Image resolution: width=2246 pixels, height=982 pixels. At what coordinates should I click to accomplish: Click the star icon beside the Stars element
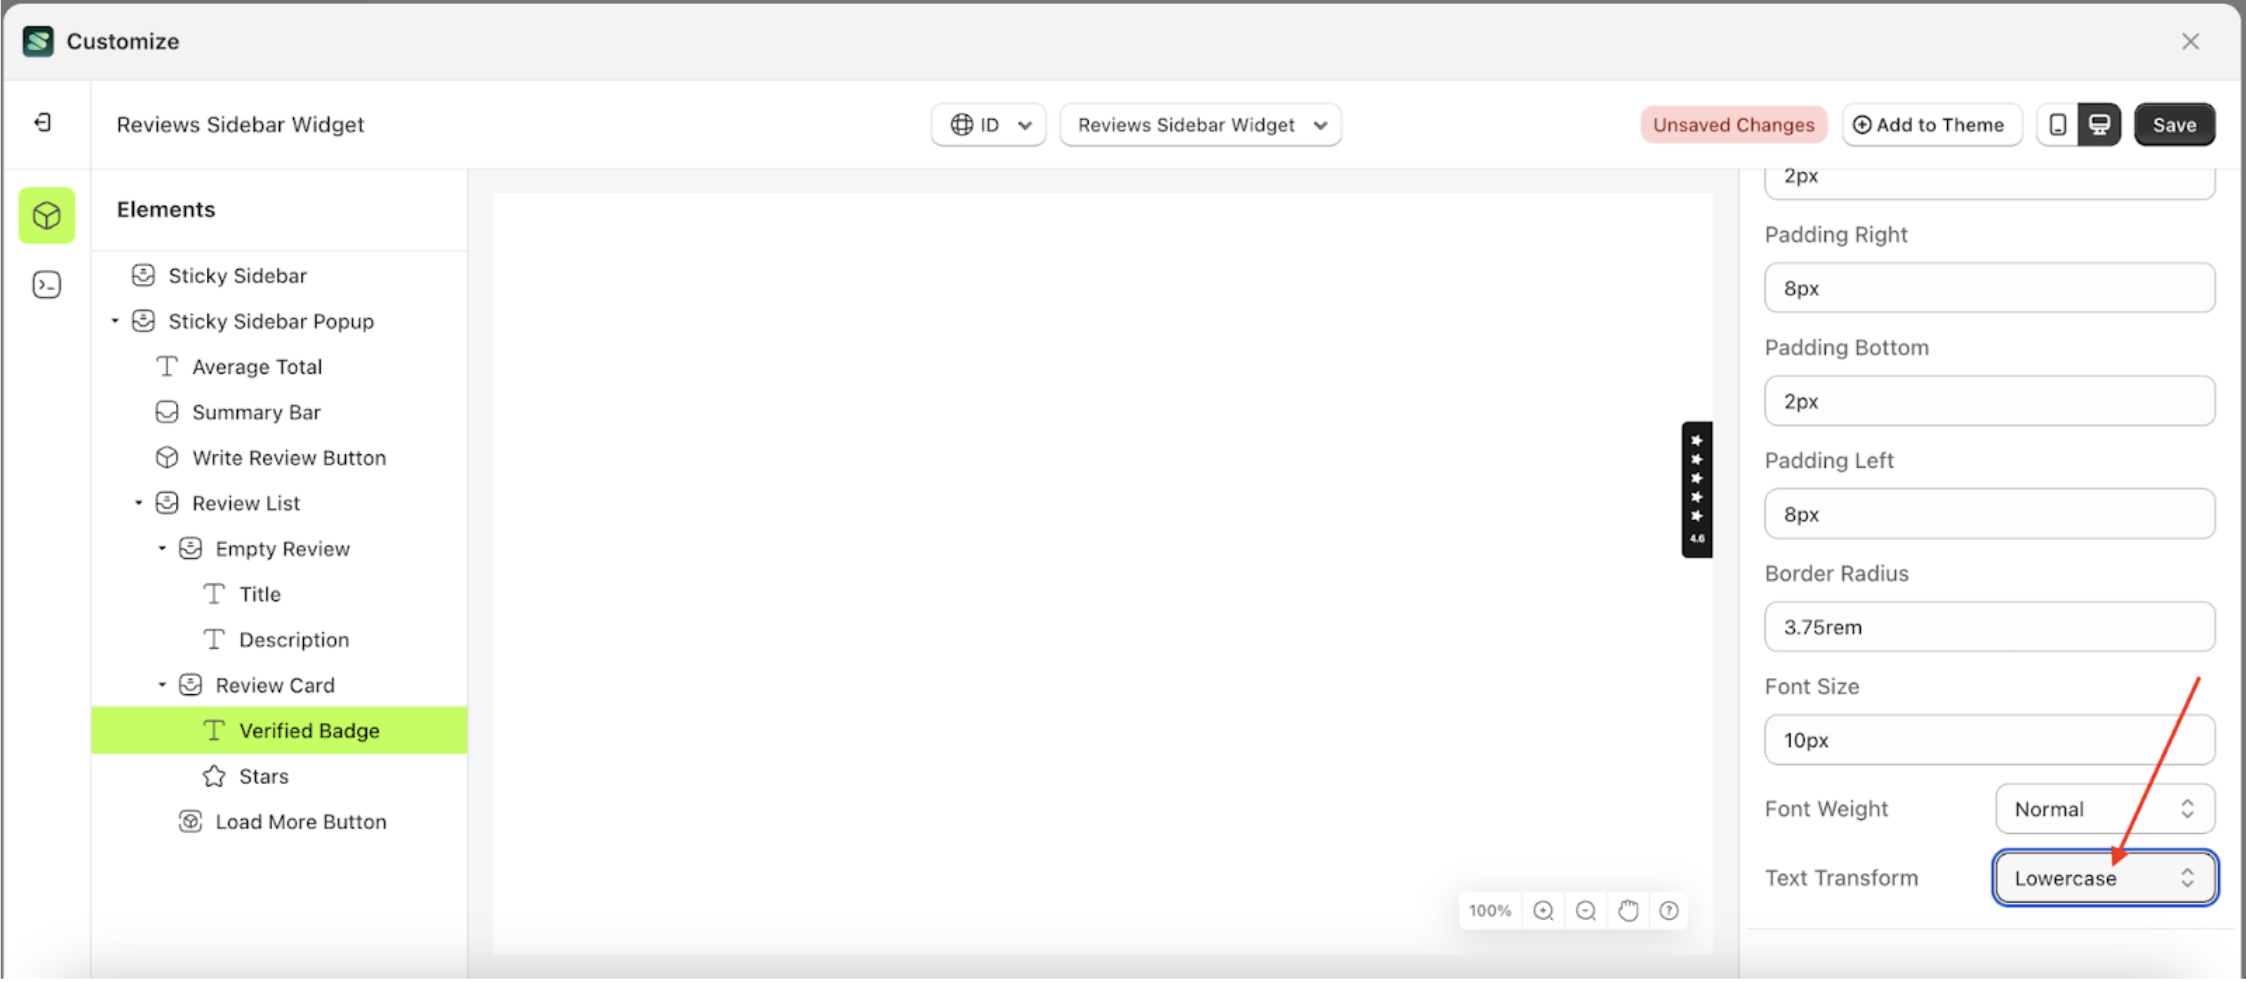(x=213, y=775)
